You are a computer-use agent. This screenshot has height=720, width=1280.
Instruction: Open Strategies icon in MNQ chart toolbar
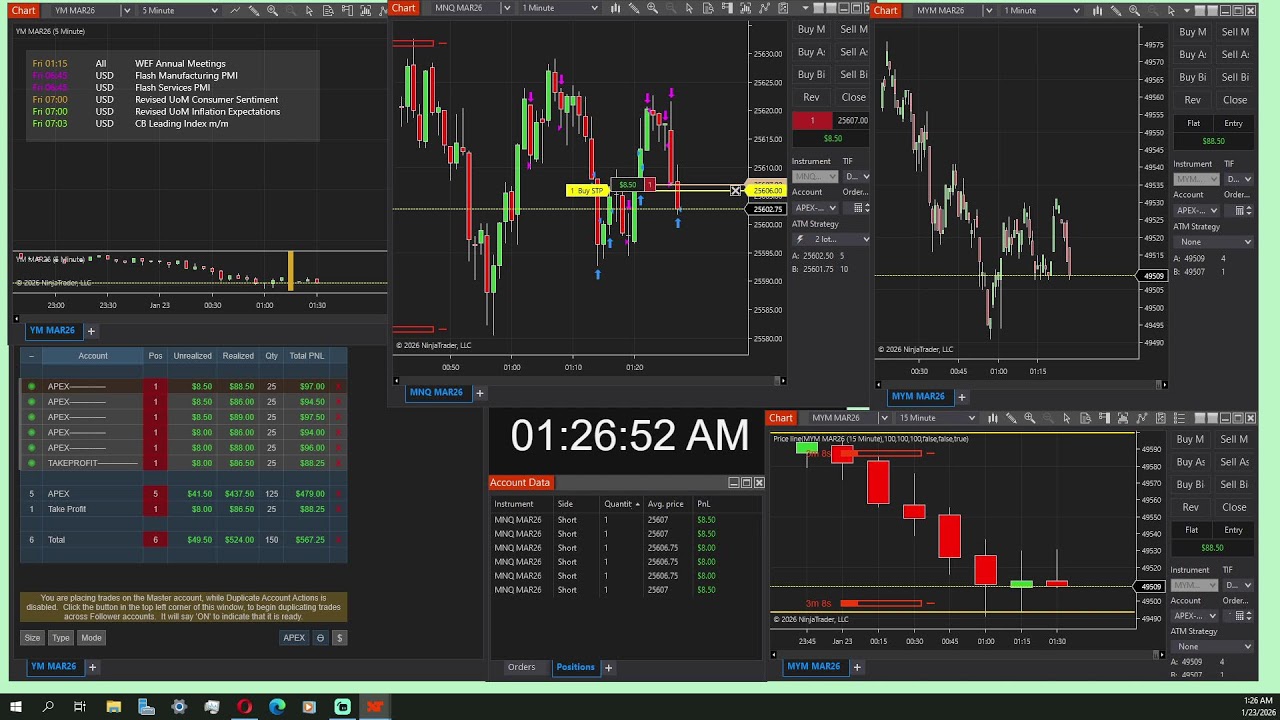tap(764, 8)
